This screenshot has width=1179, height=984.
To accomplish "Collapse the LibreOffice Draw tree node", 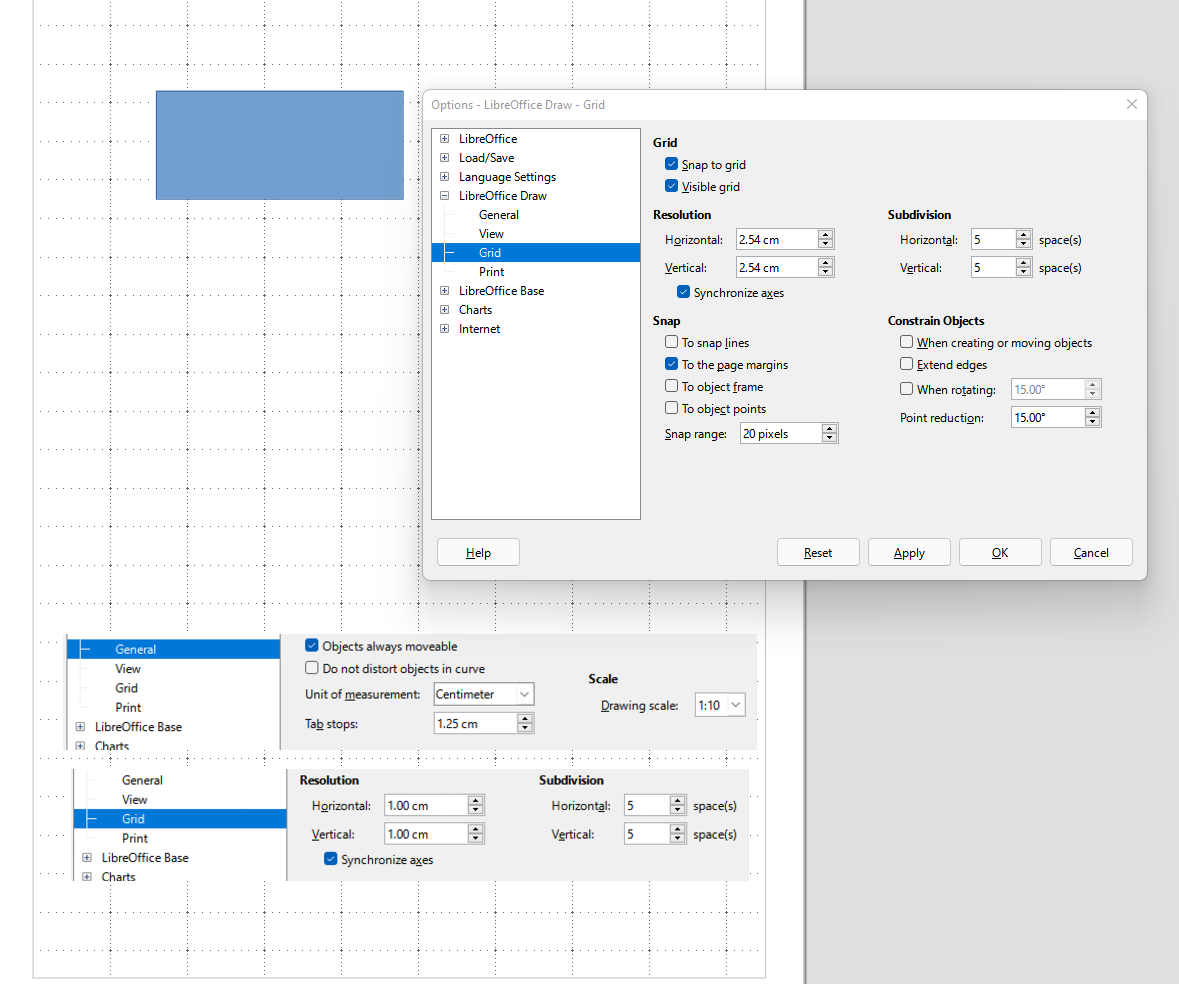I will click(x=444, y=195).
